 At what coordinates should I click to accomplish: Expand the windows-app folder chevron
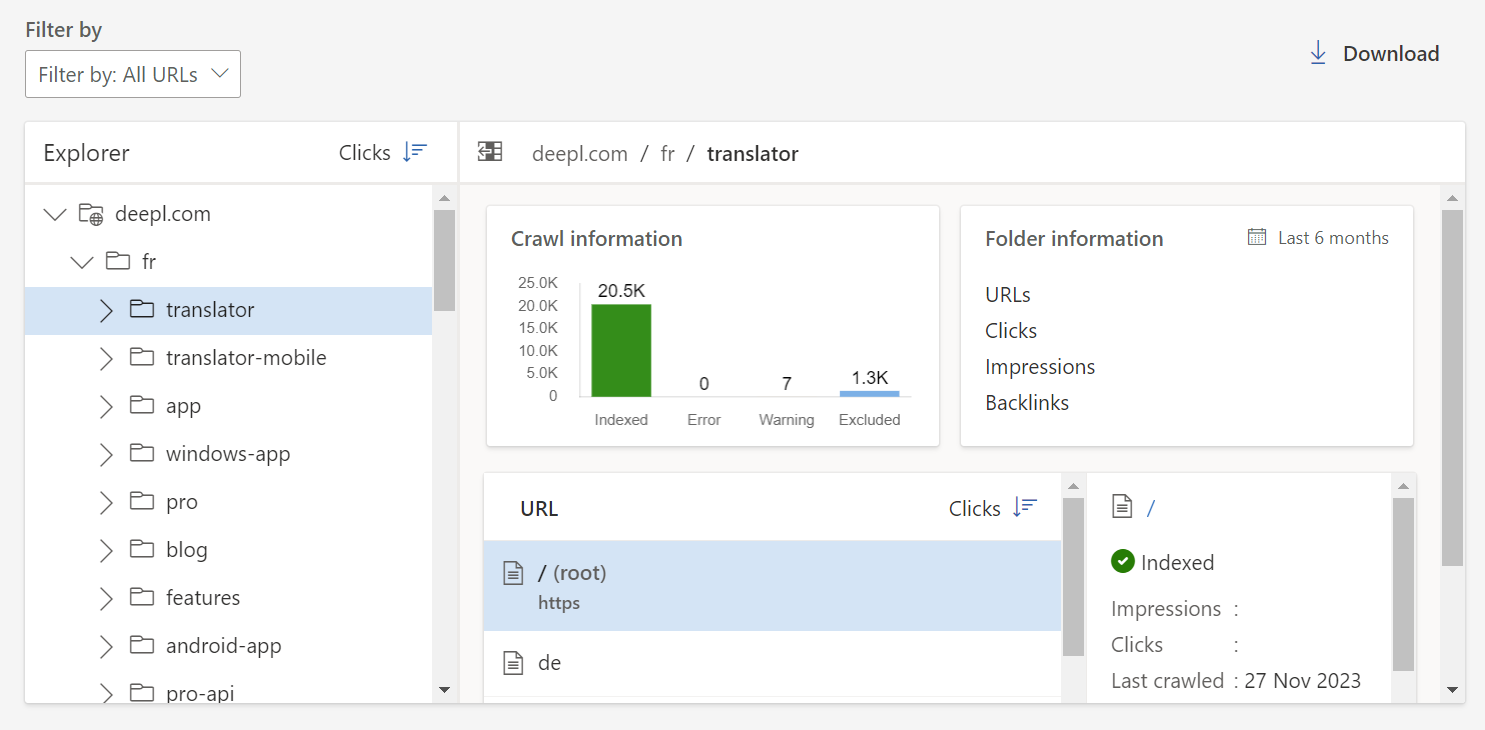click(107, 454)
